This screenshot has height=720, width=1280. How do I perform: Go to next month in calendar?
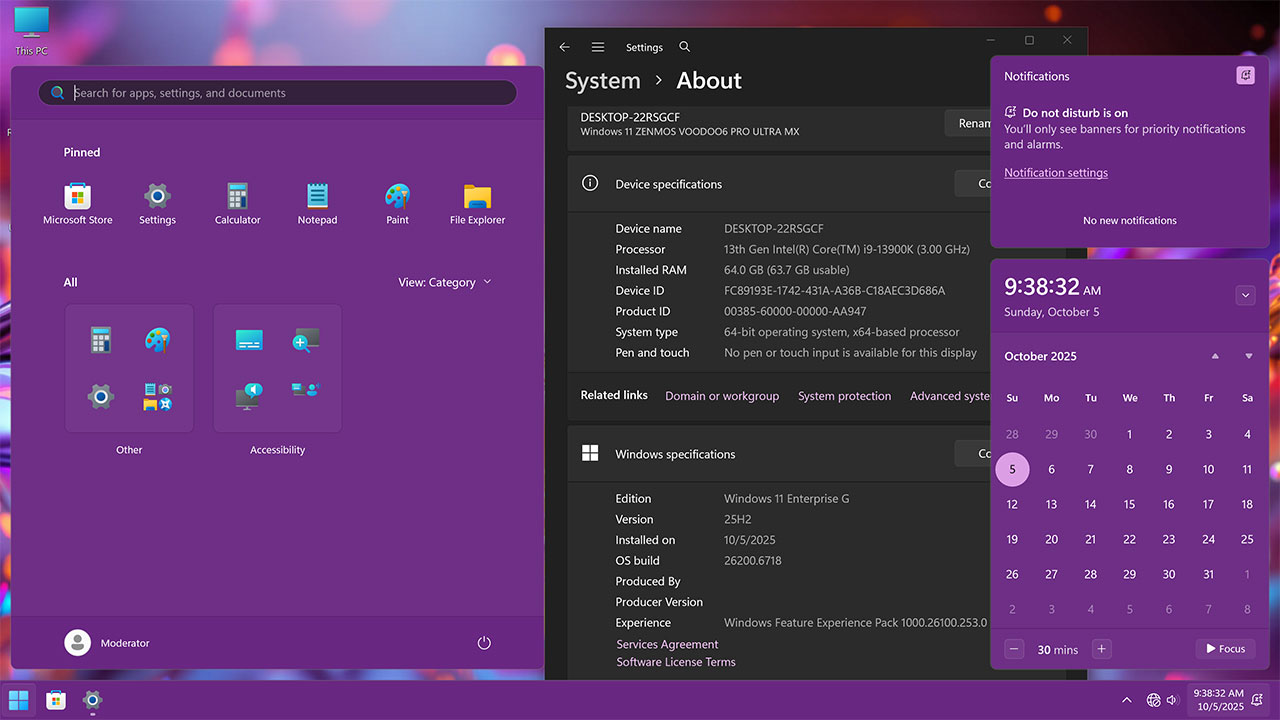coord(1249,356)
